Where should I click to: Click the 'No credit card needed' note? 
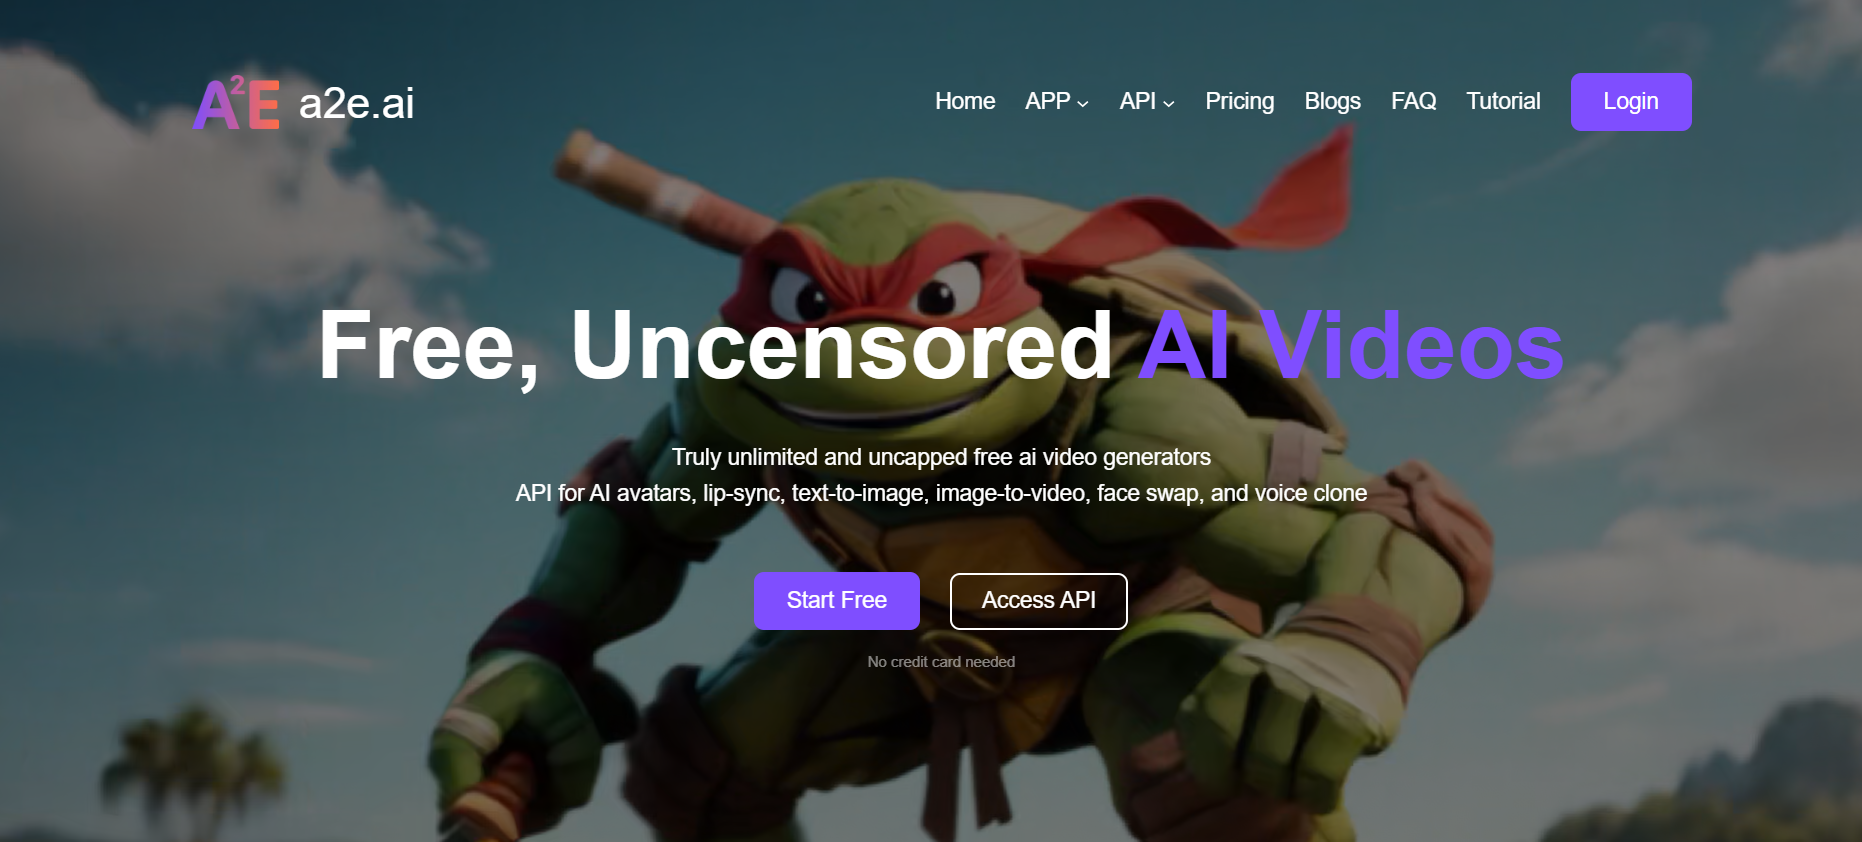[941, 662]
